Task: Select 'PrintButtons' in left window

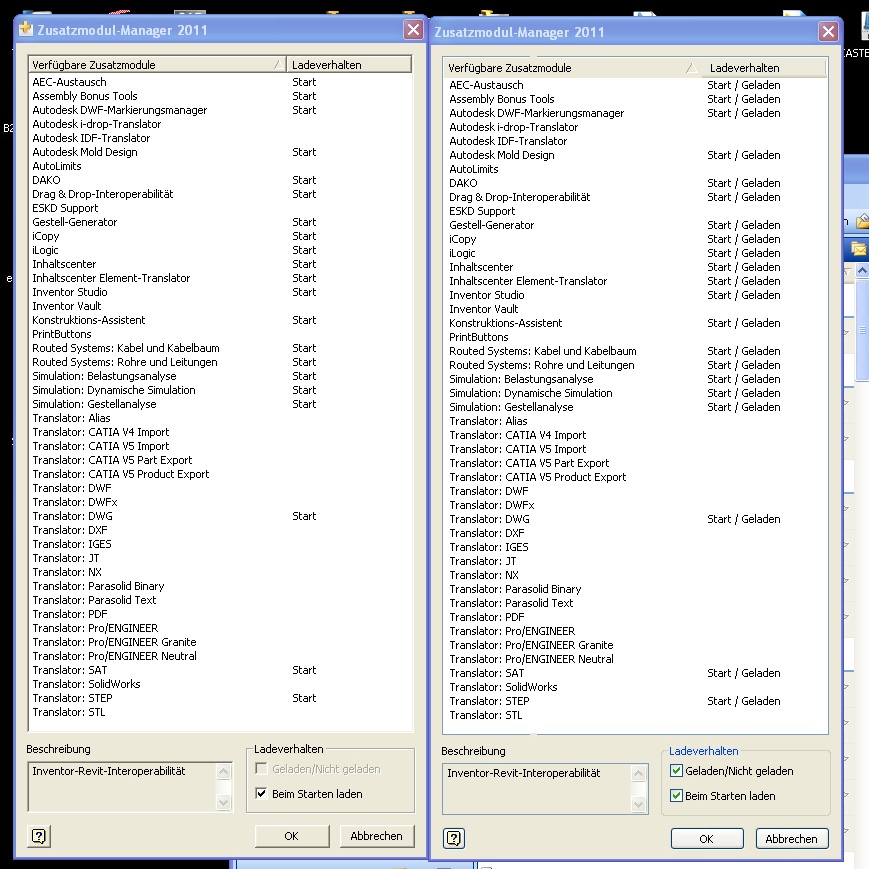Action: (x=62, y=334)
